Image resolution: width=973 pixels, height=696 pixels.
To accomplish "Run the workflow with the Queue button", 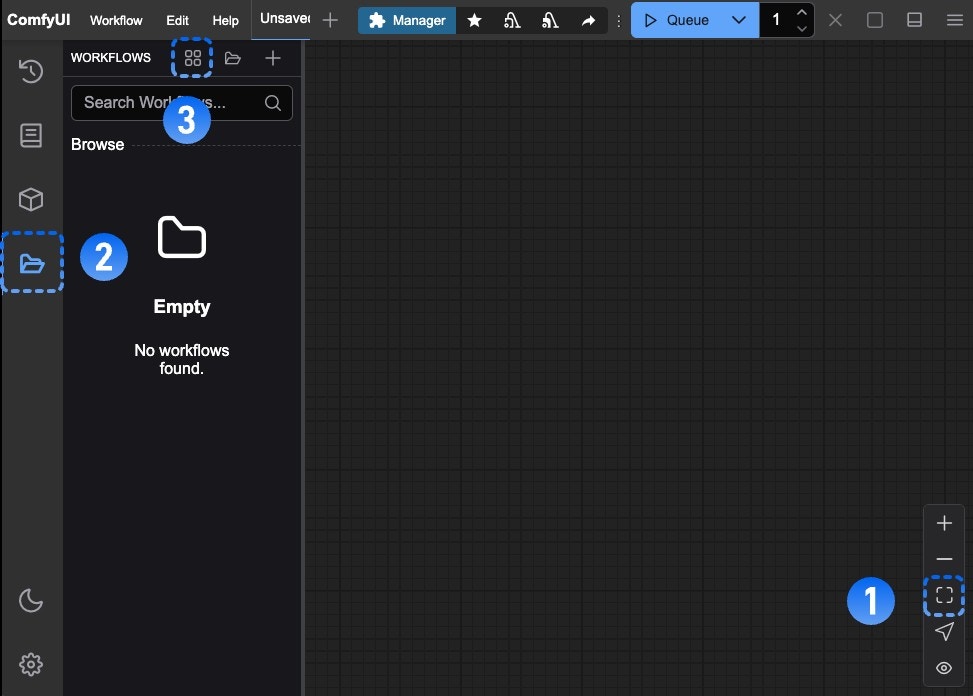I will (x=683, y=19).
